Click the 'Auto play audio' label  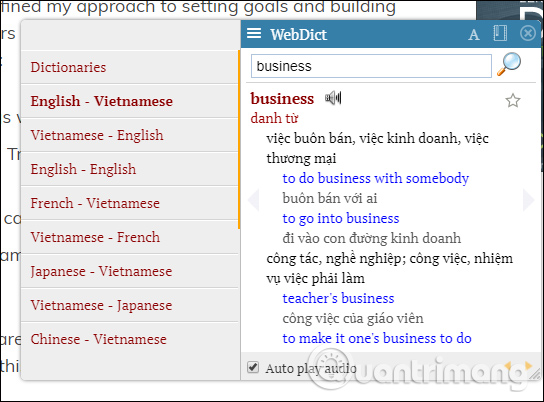tap(311, 368)
